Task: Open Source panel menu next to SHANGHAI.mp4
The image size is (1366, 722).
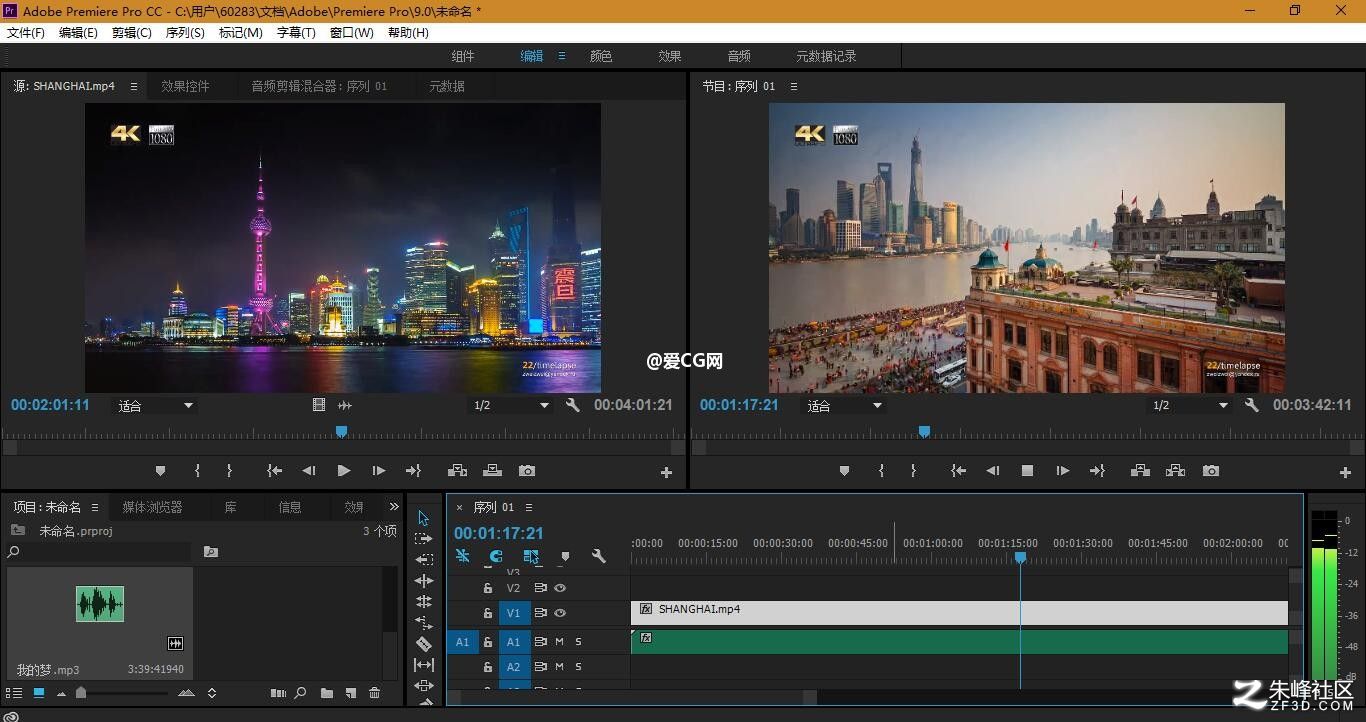Action: point(134,86)
